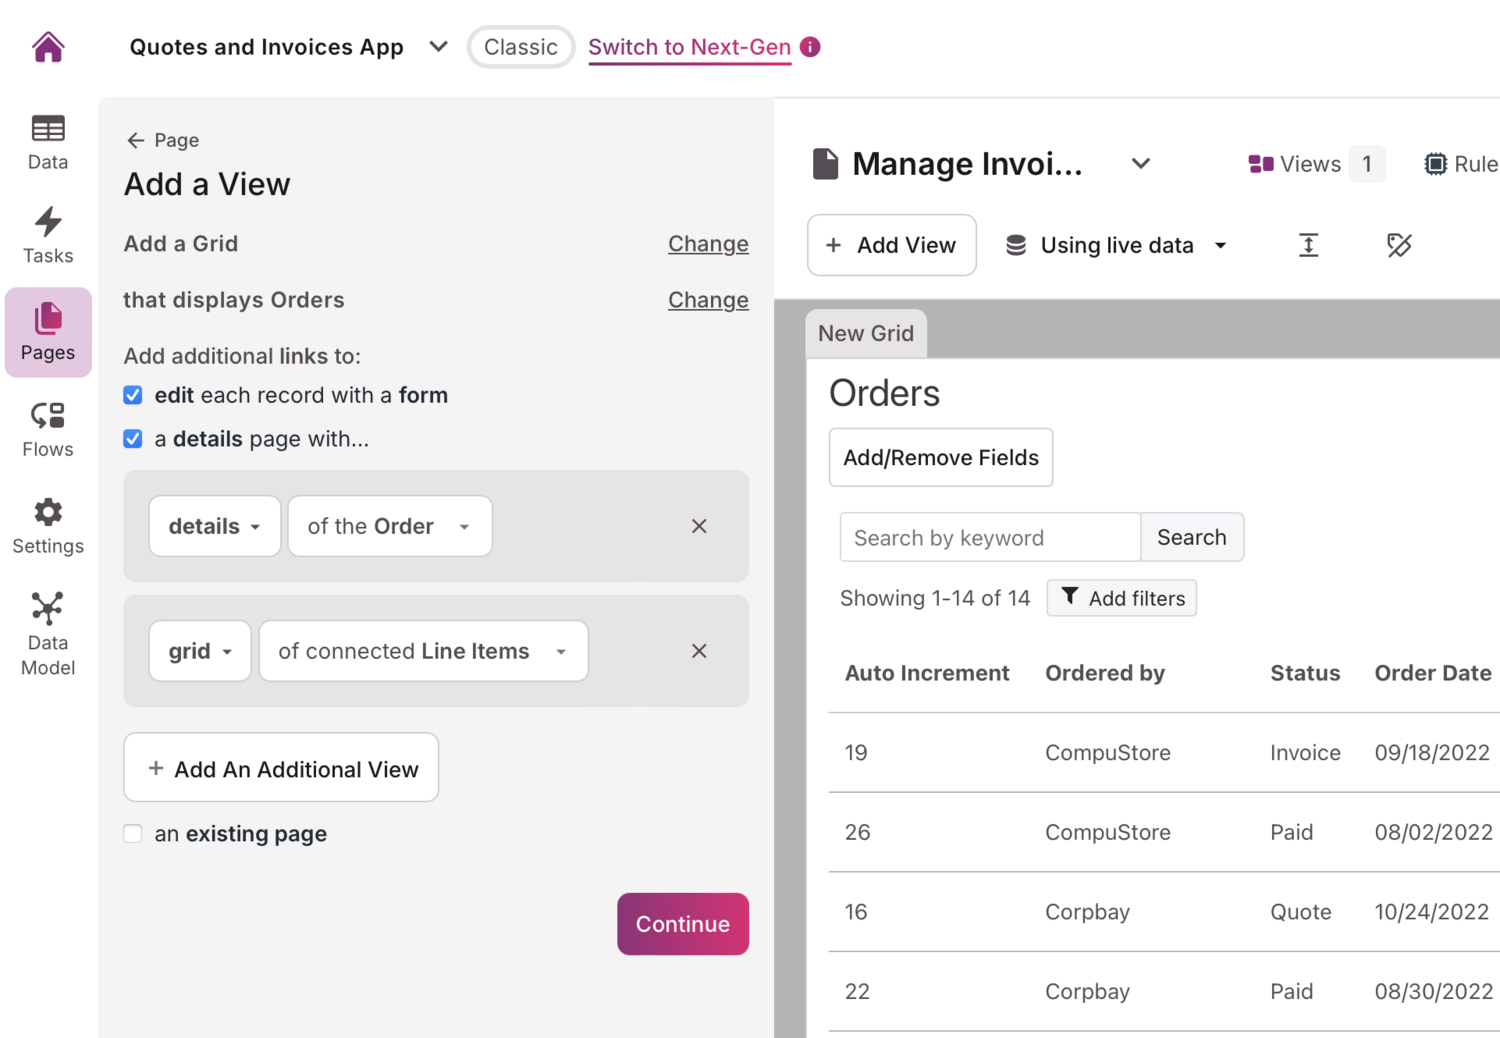Open the Data panel in the sidebar
Viewport: 1500px width, 1038px height.
(47, 142)
